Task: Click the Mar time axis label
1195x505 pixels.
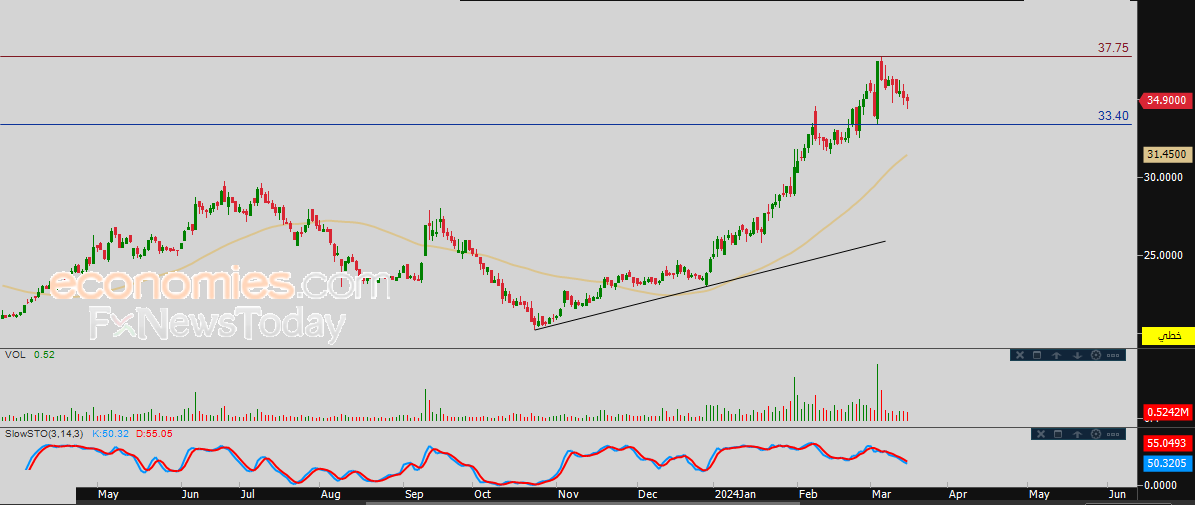Action: (x=883, y=494)
